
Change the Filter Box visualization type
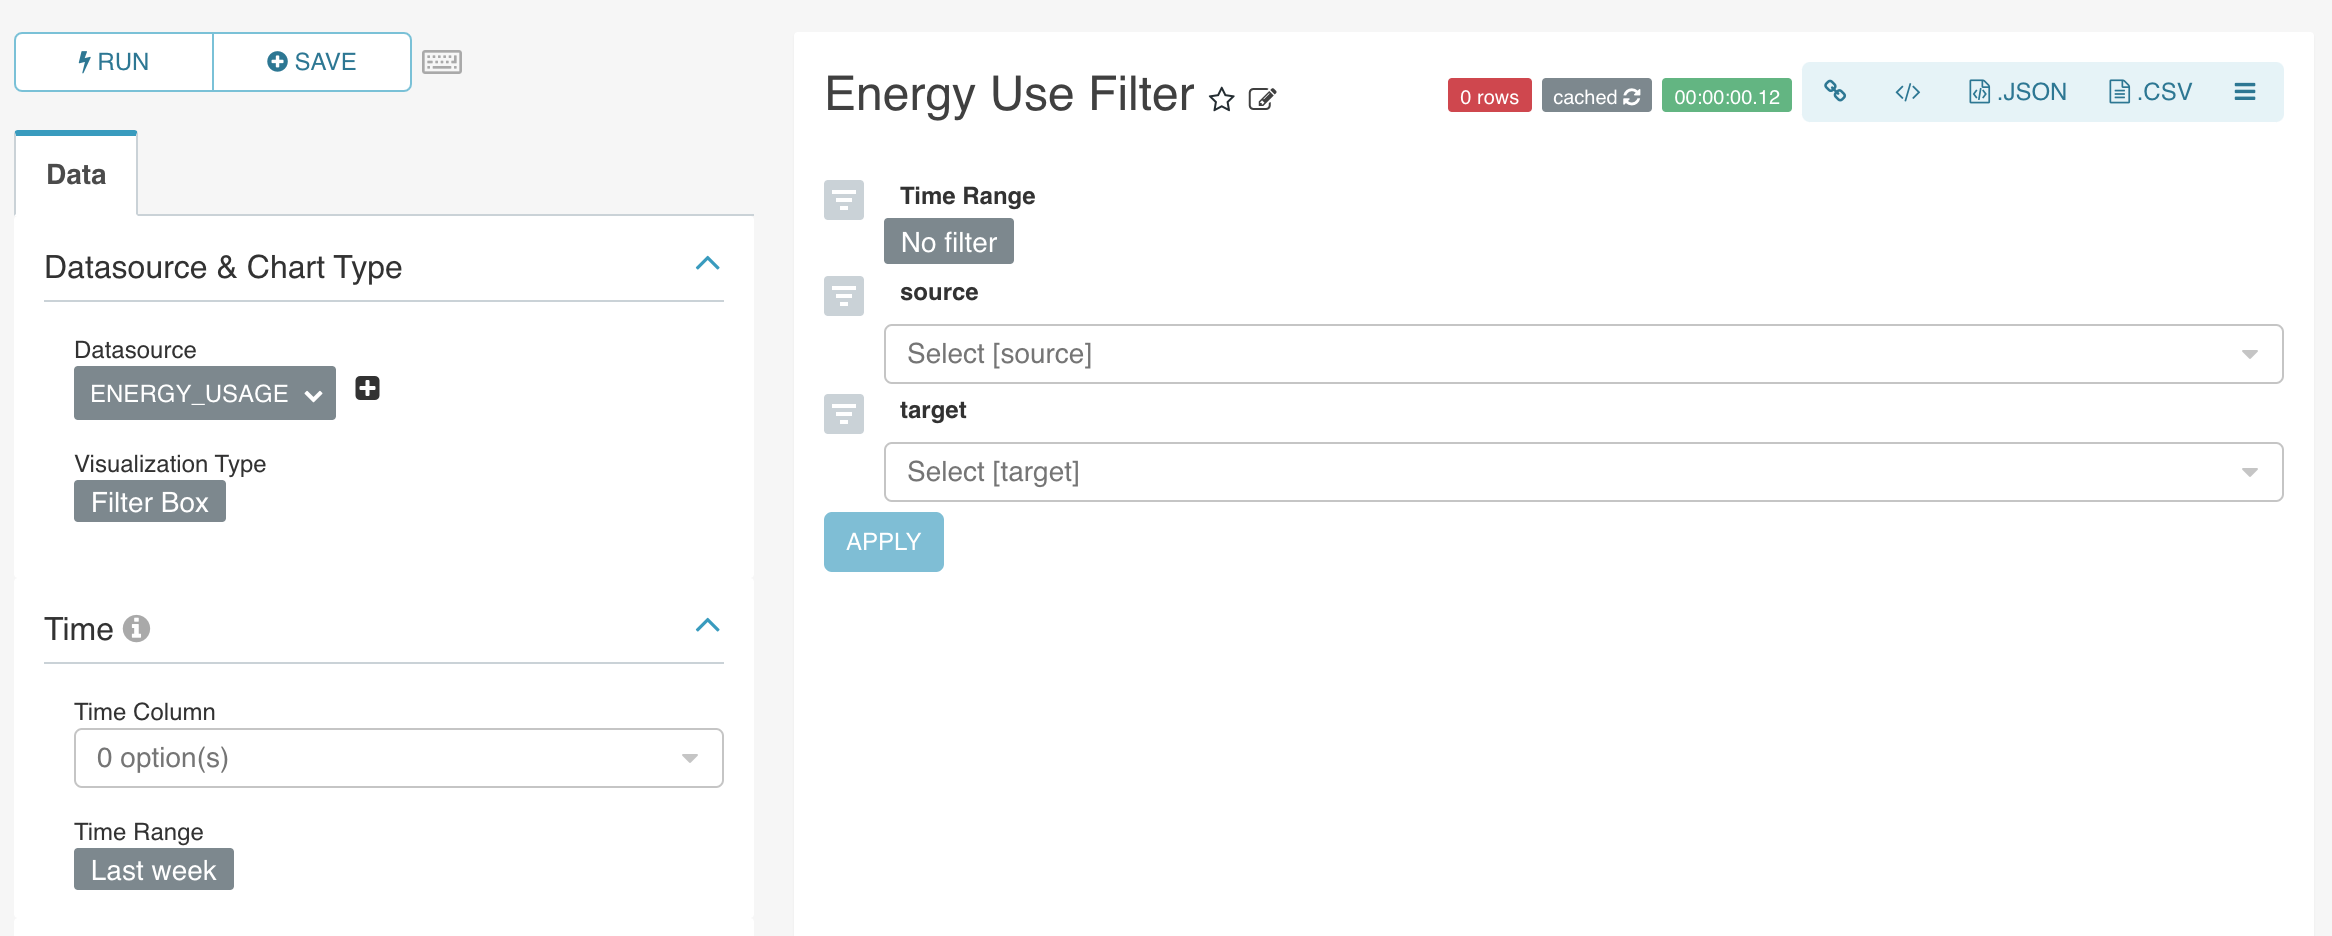(150, 501)
